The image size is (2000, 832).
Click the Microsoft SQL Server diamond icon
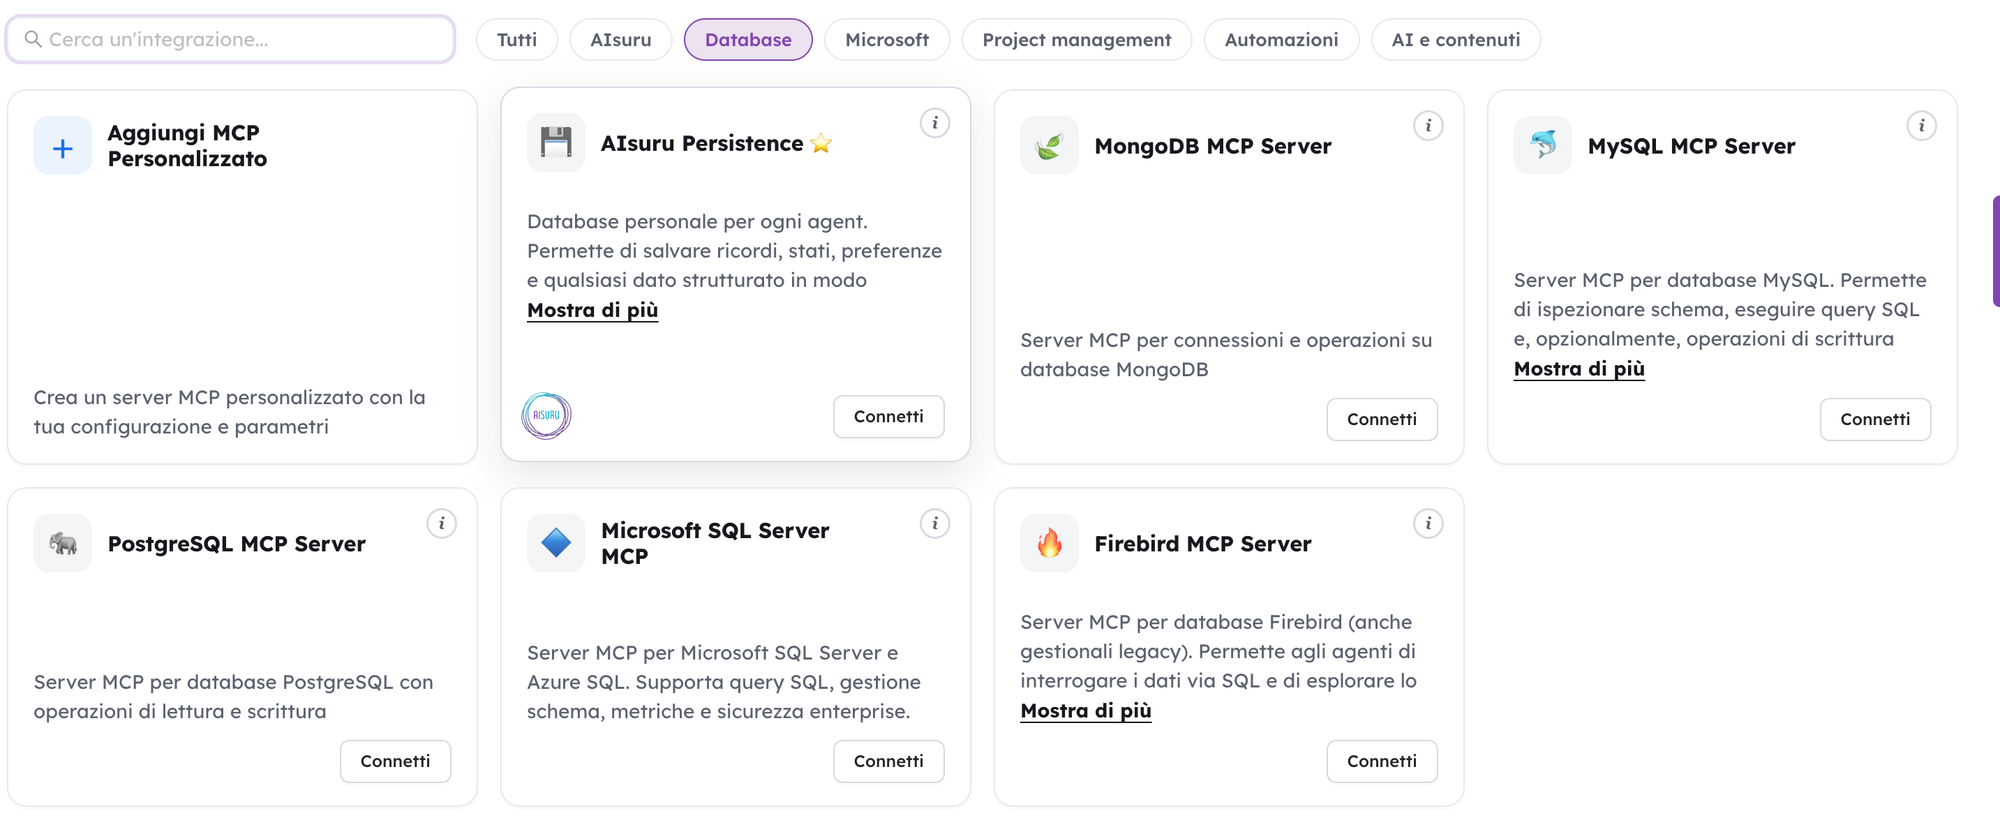556,543
